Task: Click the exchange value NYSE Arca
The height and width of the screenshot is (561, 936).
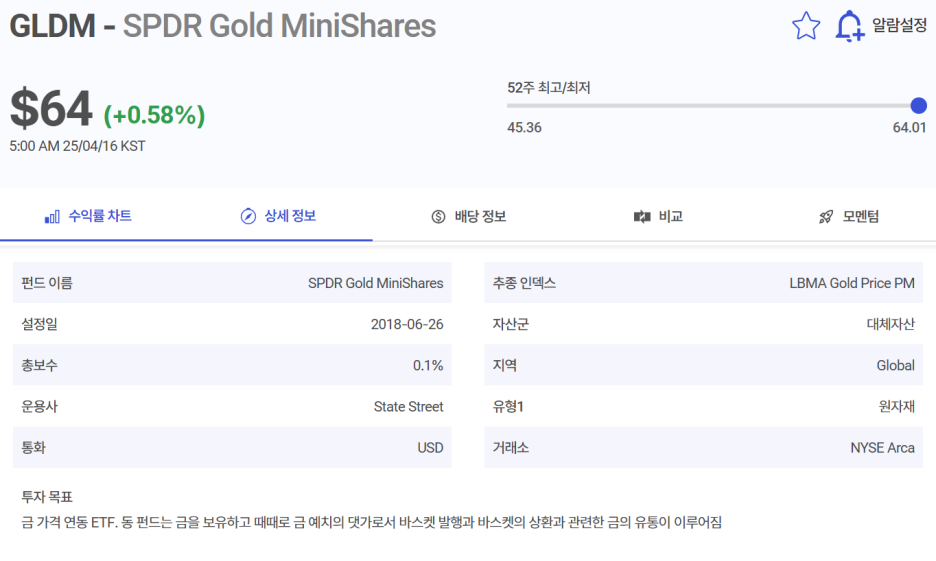Action: pyautogui.click(x=882, y=448)
